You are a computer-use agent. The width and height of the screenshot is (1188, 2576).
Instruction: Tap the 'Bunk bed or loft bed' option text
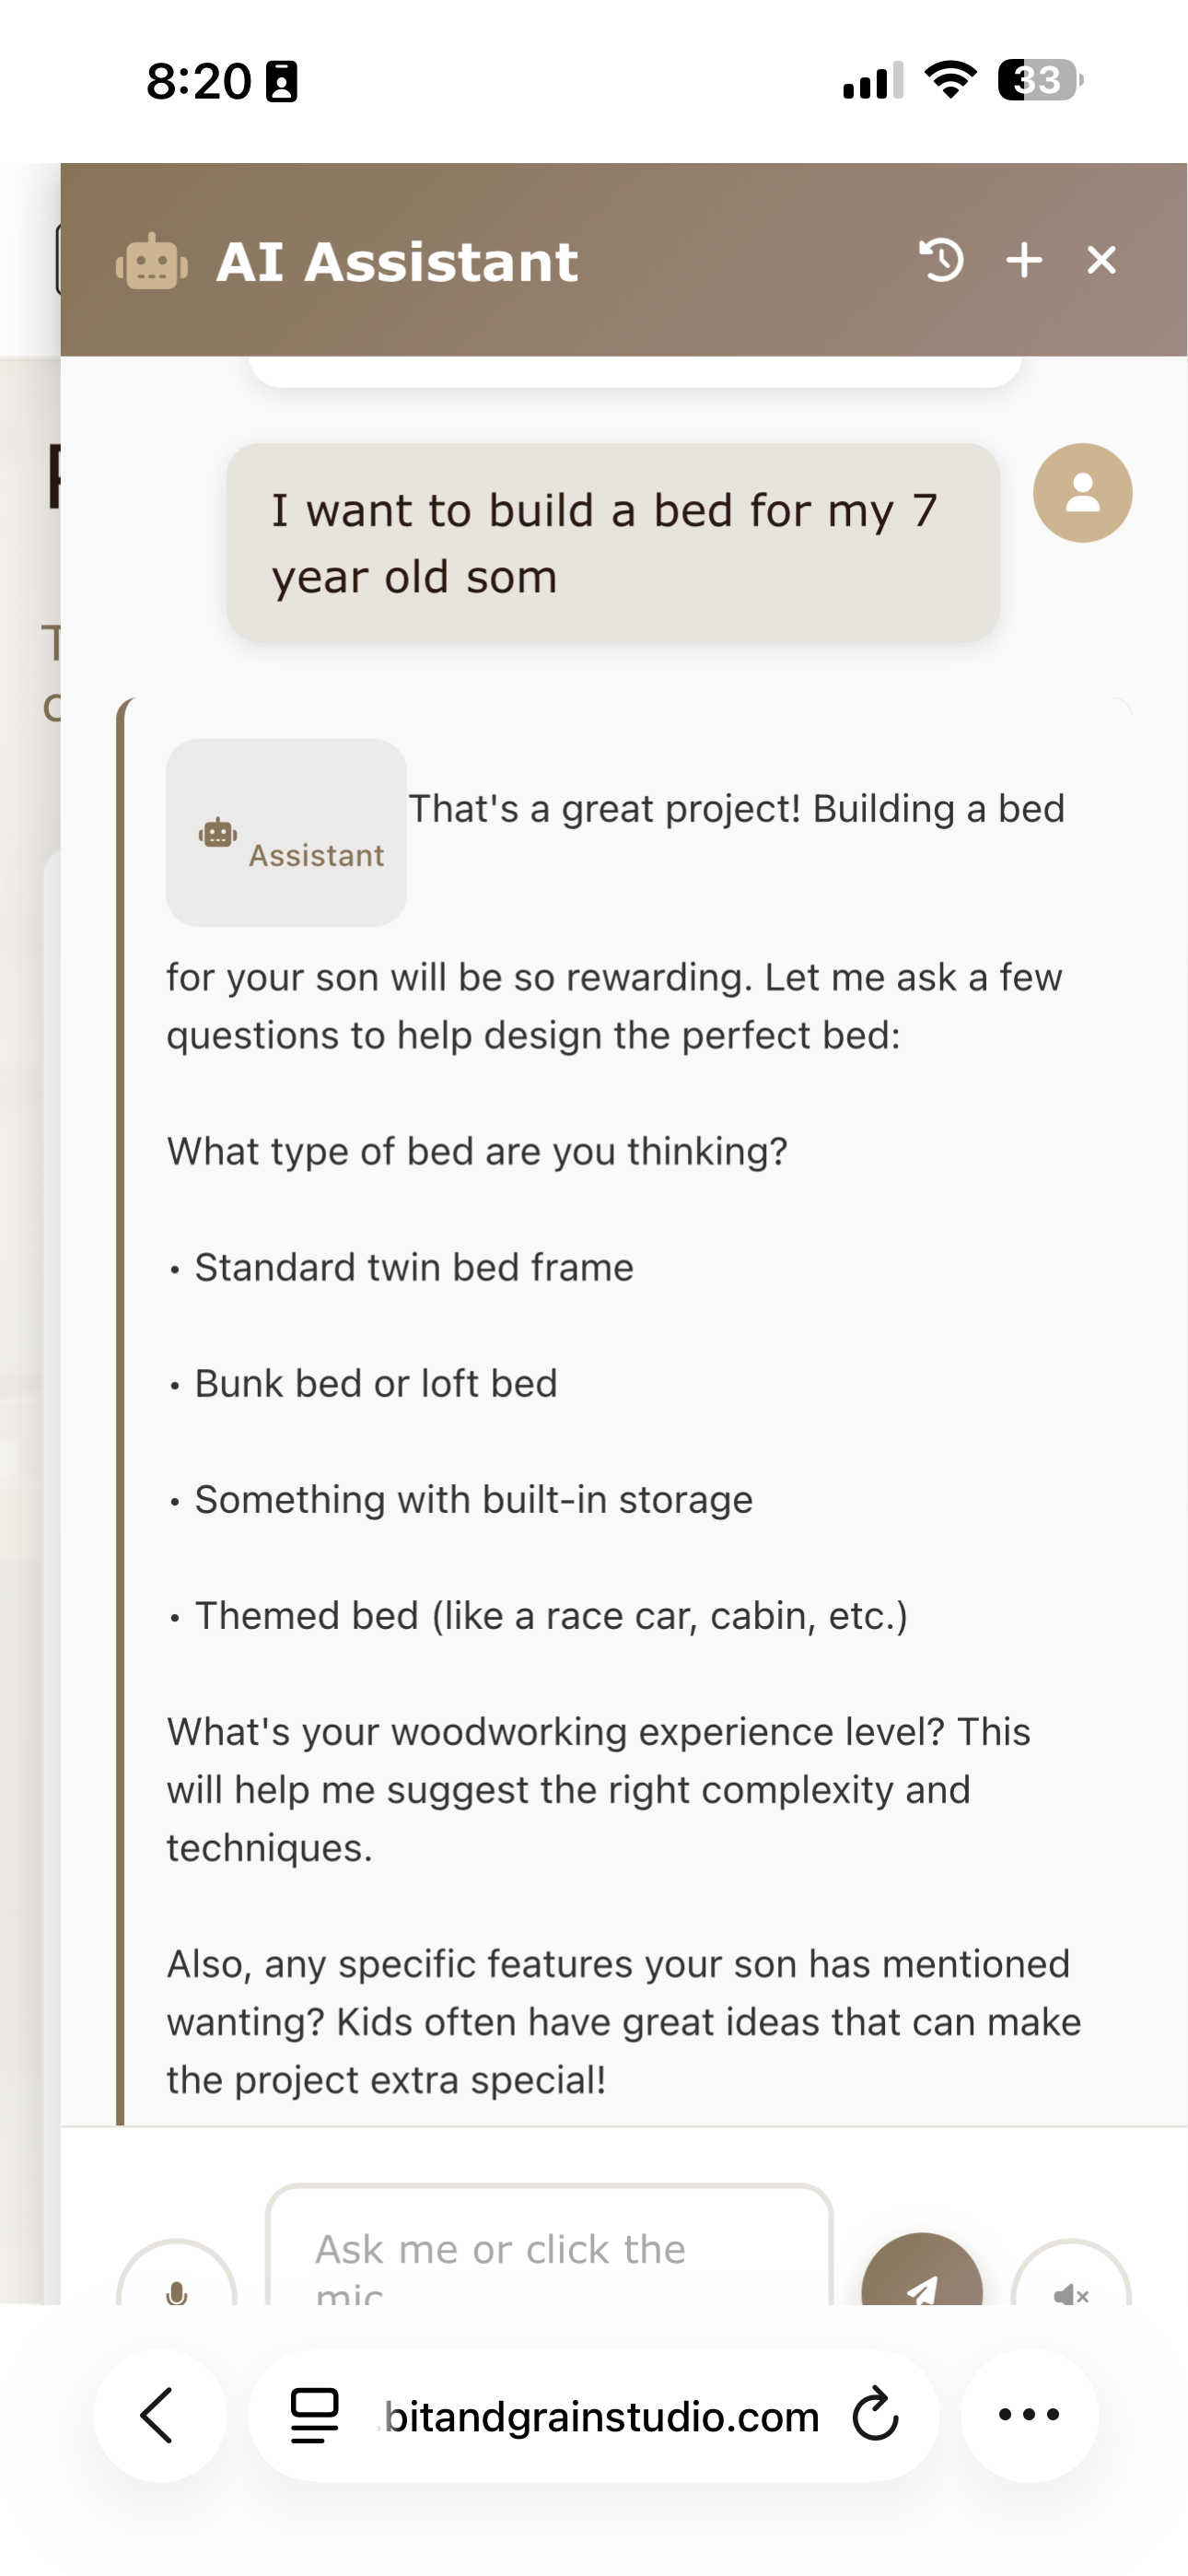pos(376,1382)
